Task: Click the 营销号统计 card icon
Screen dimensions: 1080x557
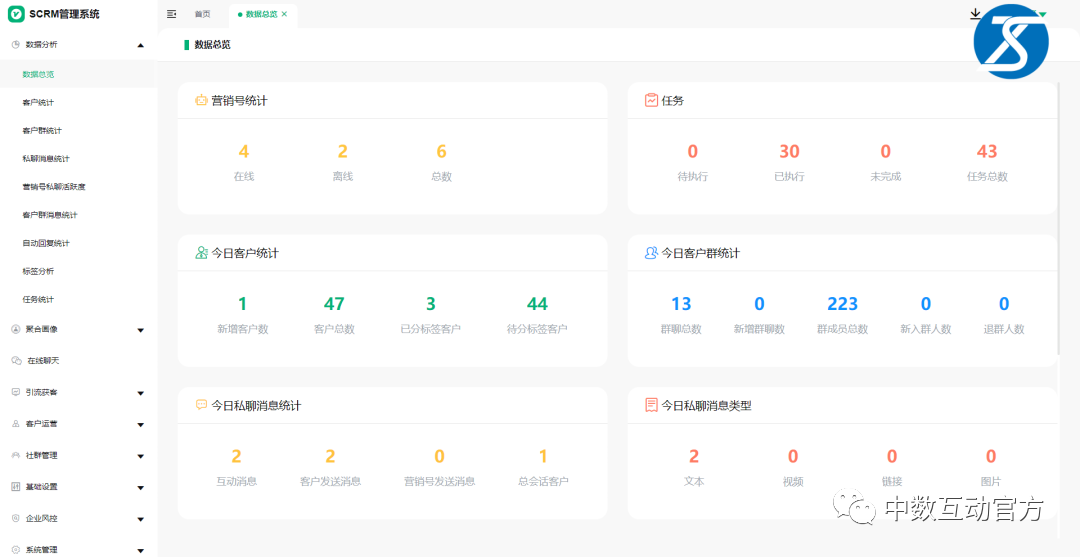Action: [201, 100]
